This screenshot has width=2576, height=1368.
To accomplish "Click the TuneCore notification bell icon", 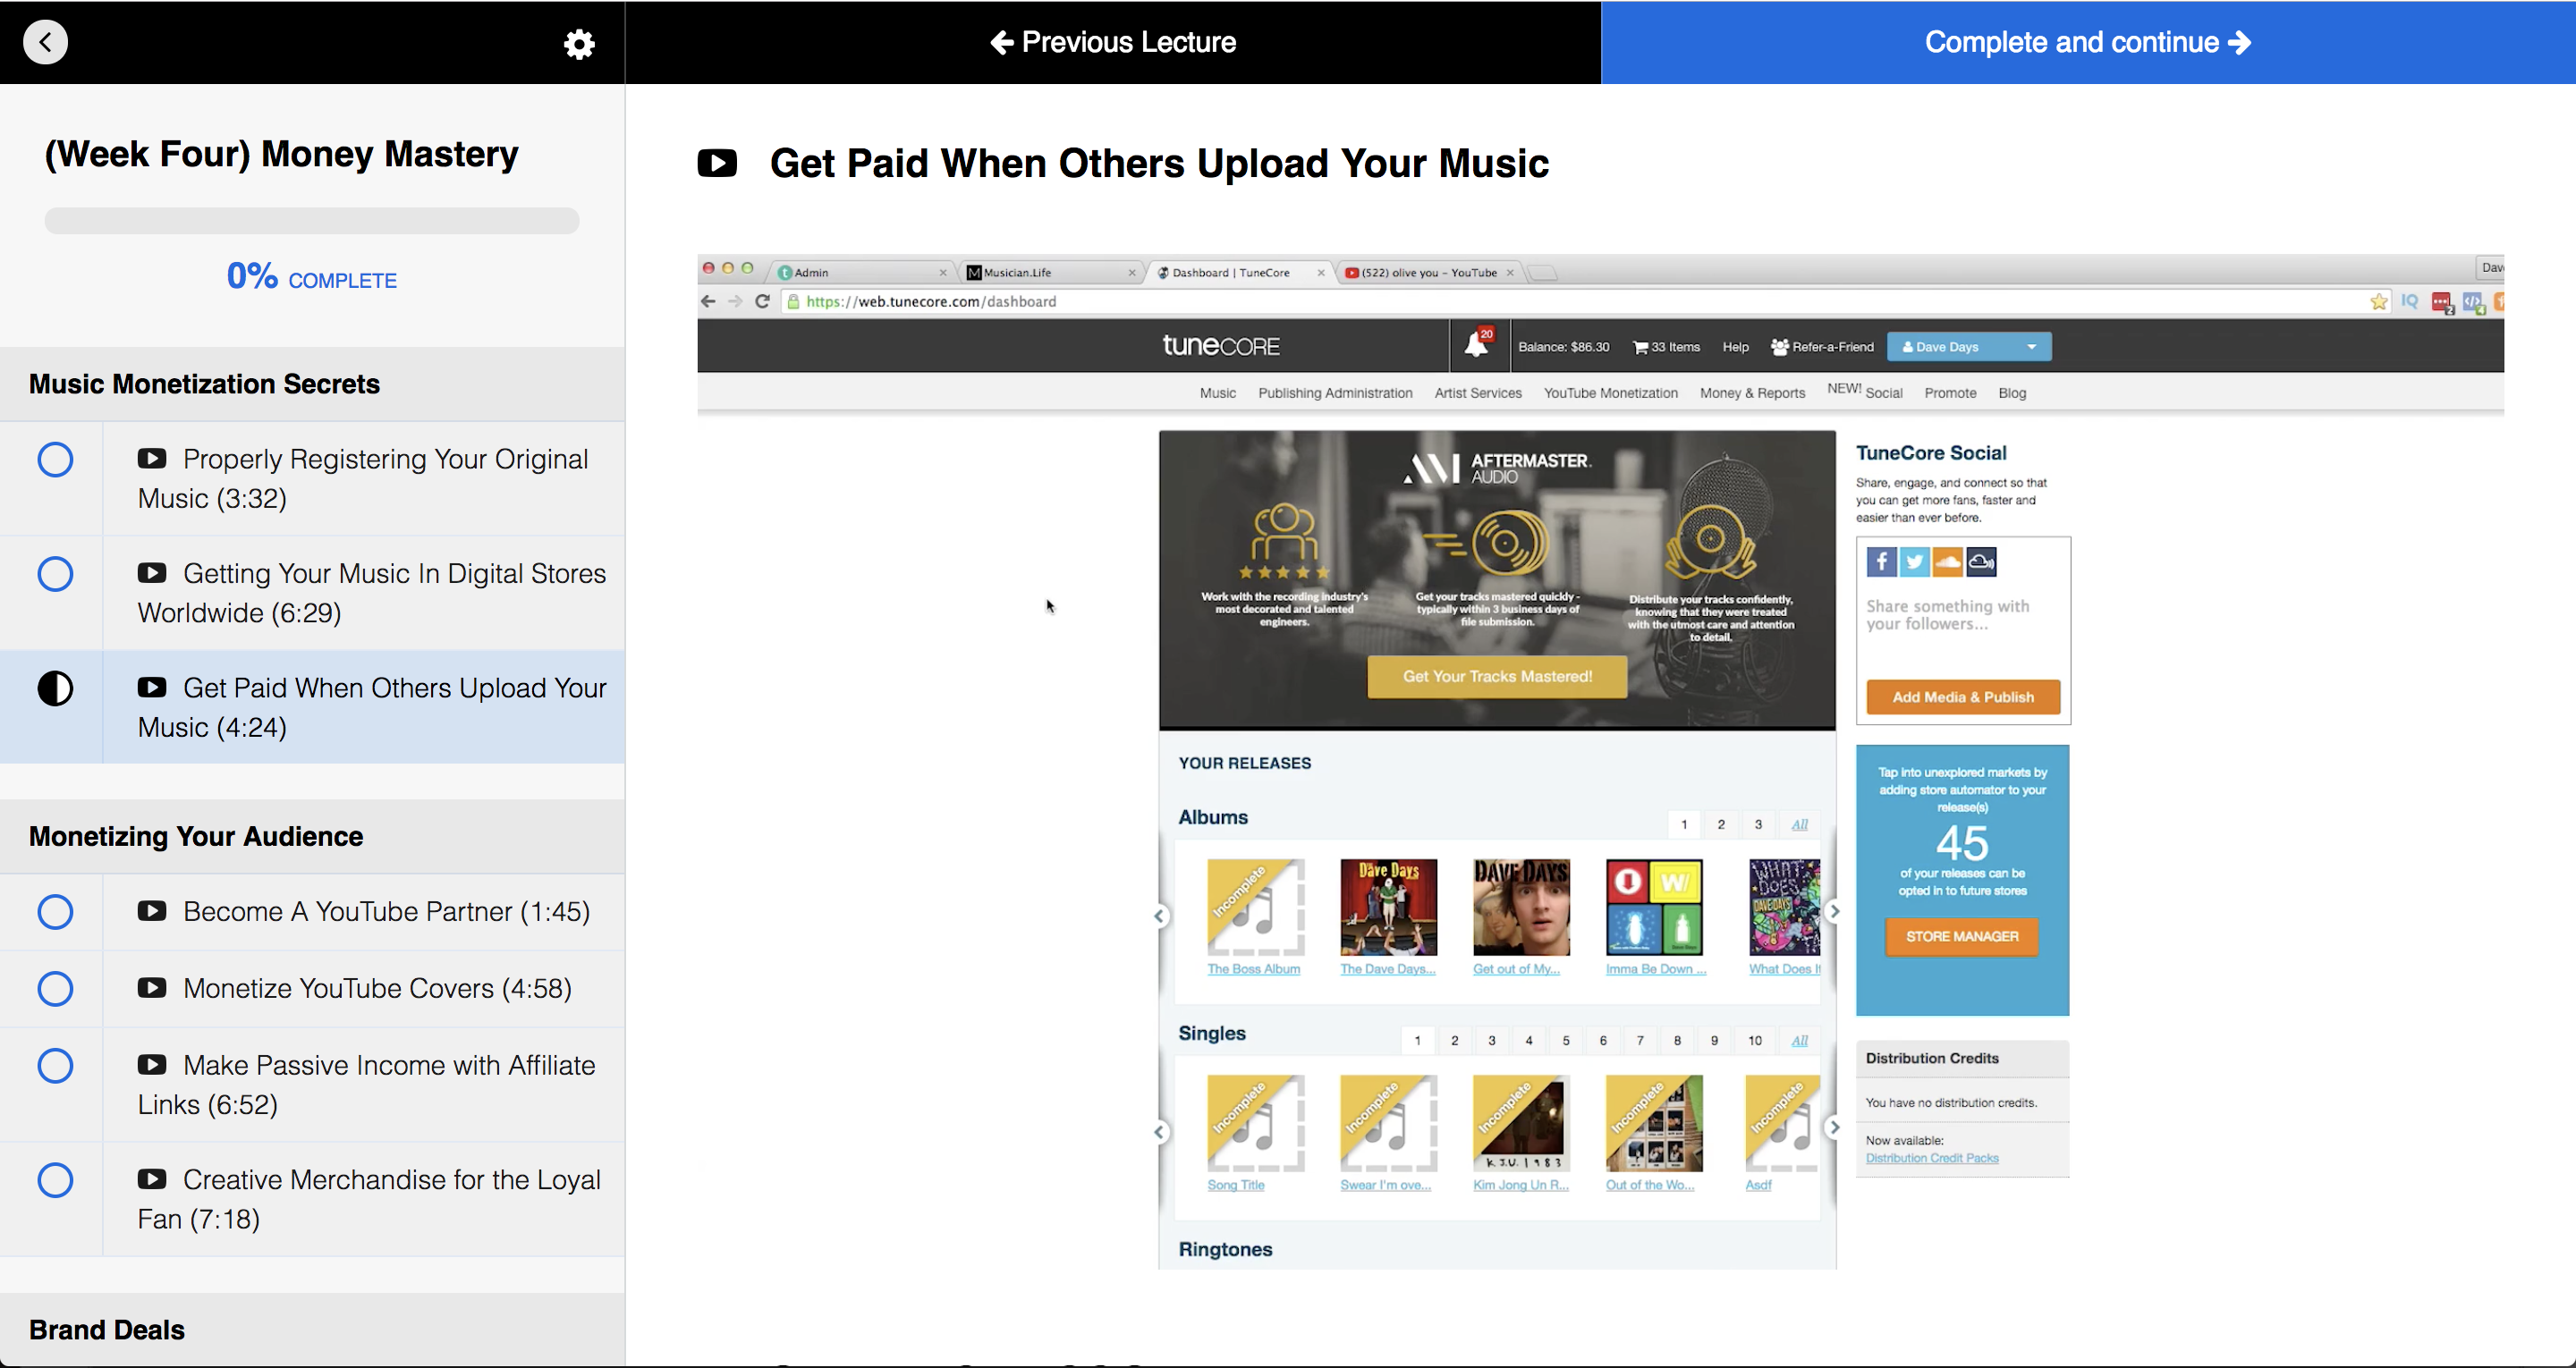I will pyautogui.click(x=1476, y=346).
